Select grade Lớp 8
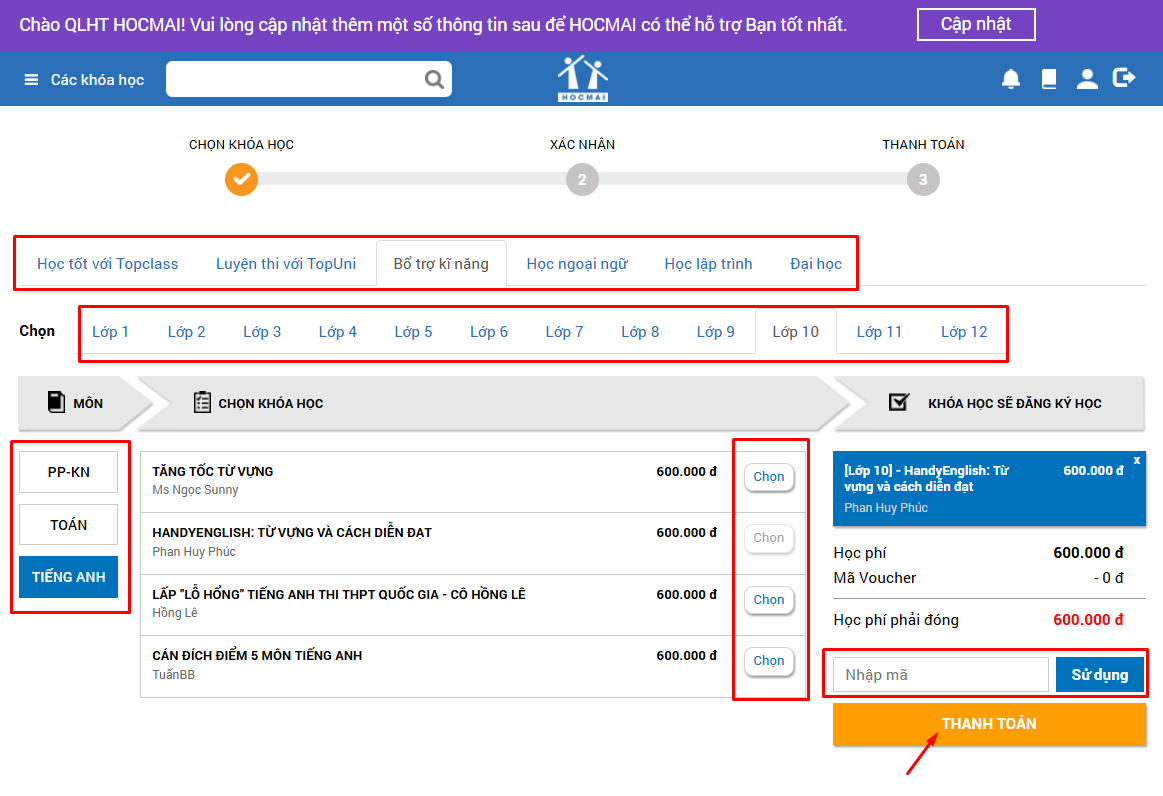 [640, 332]
